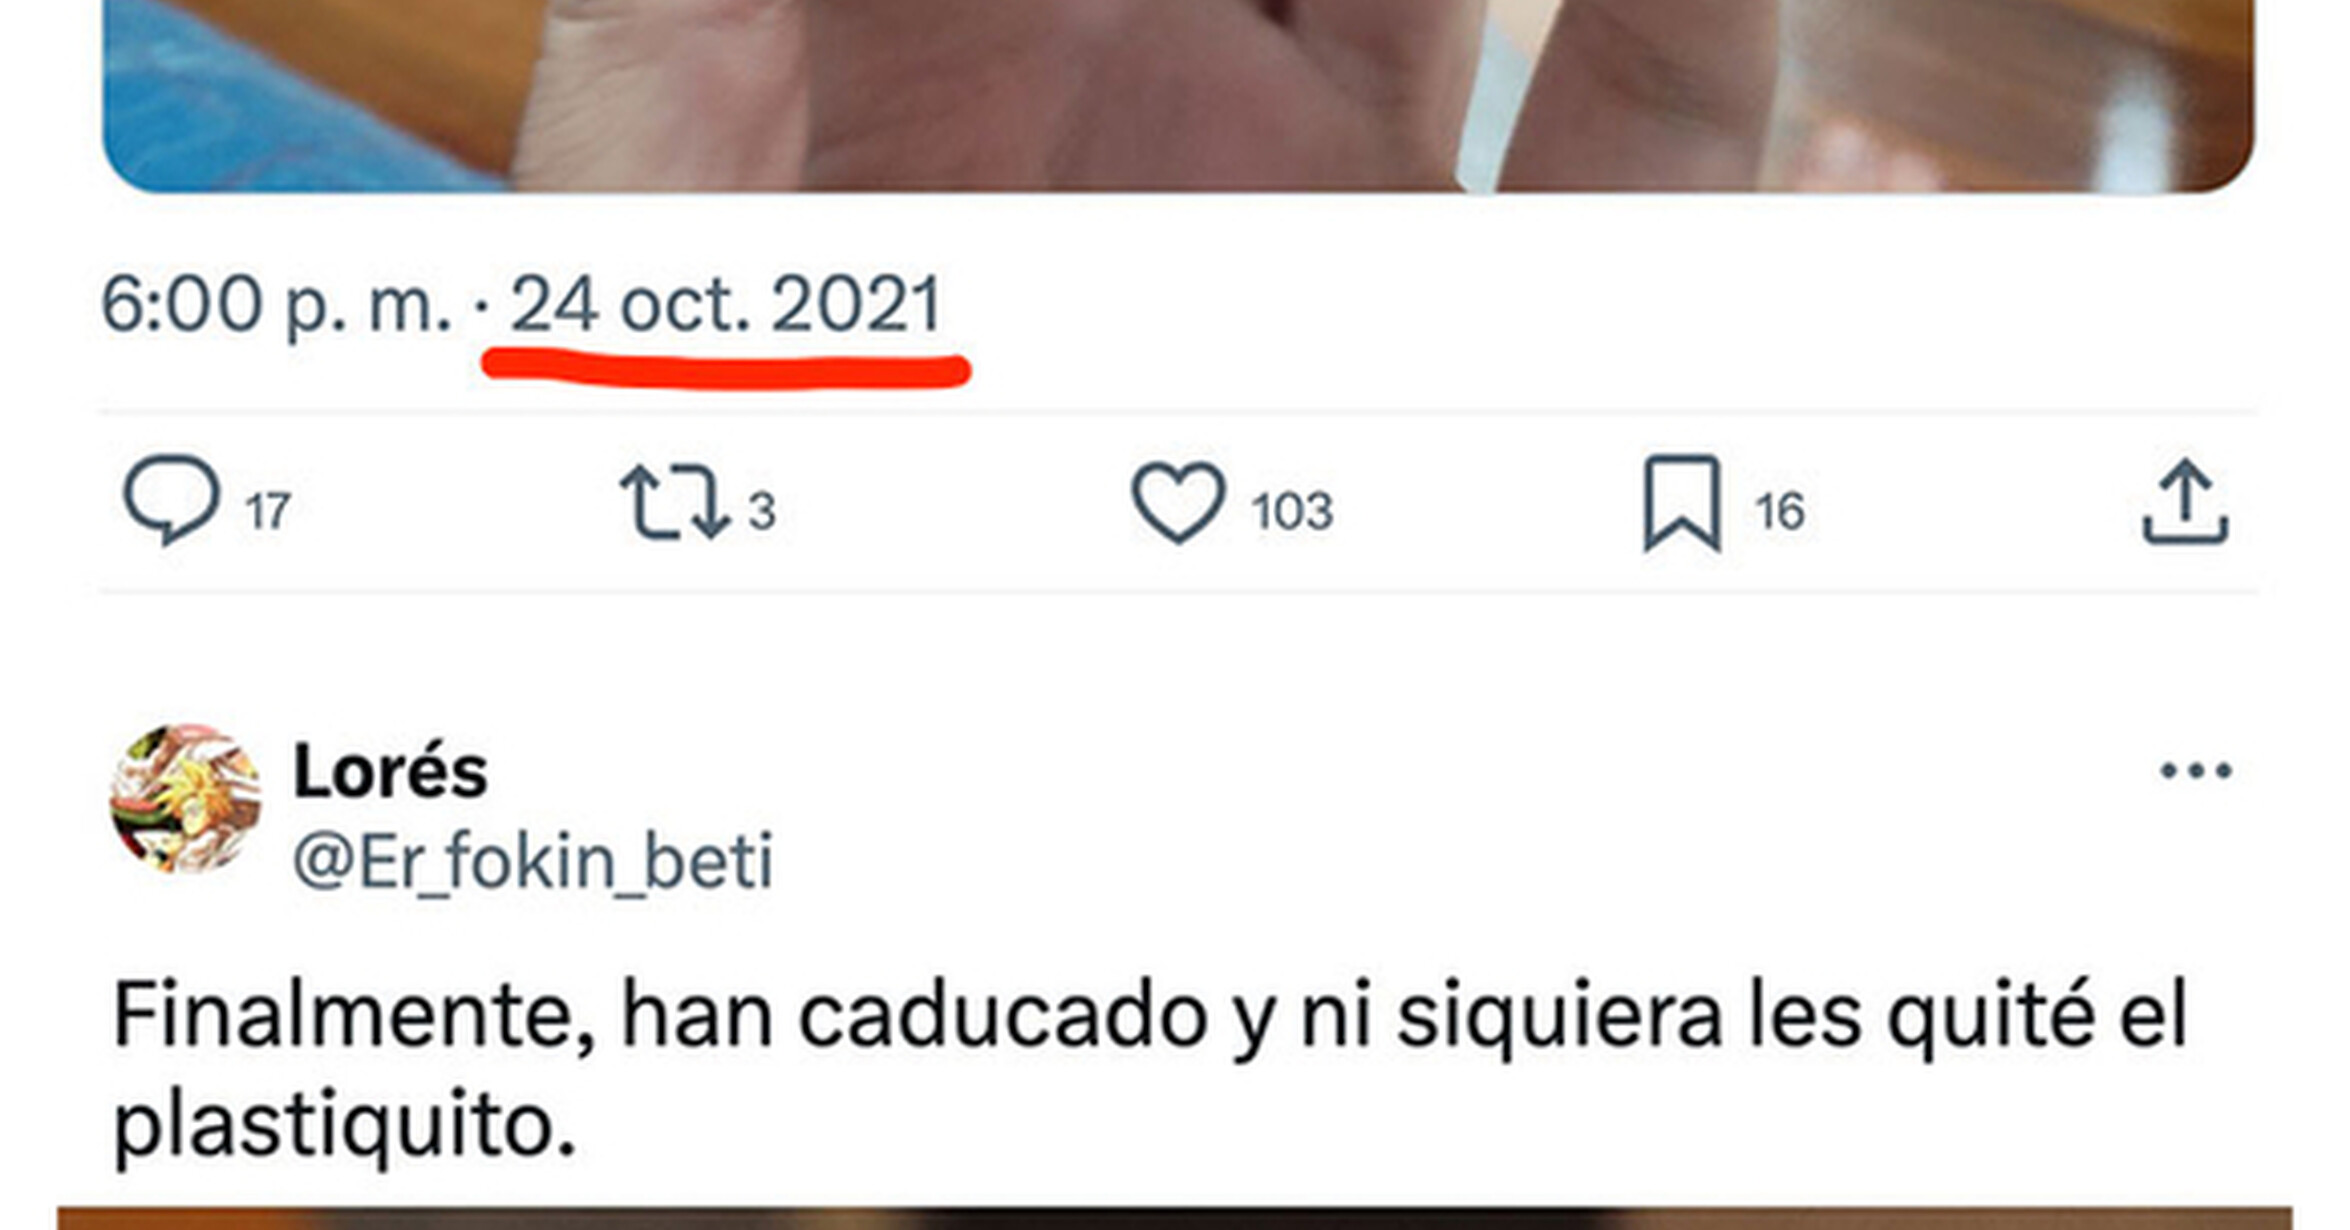Viewport: 2350px width, 1230px height.
Task: Click the red underline annotation under date
Action: 726,369
